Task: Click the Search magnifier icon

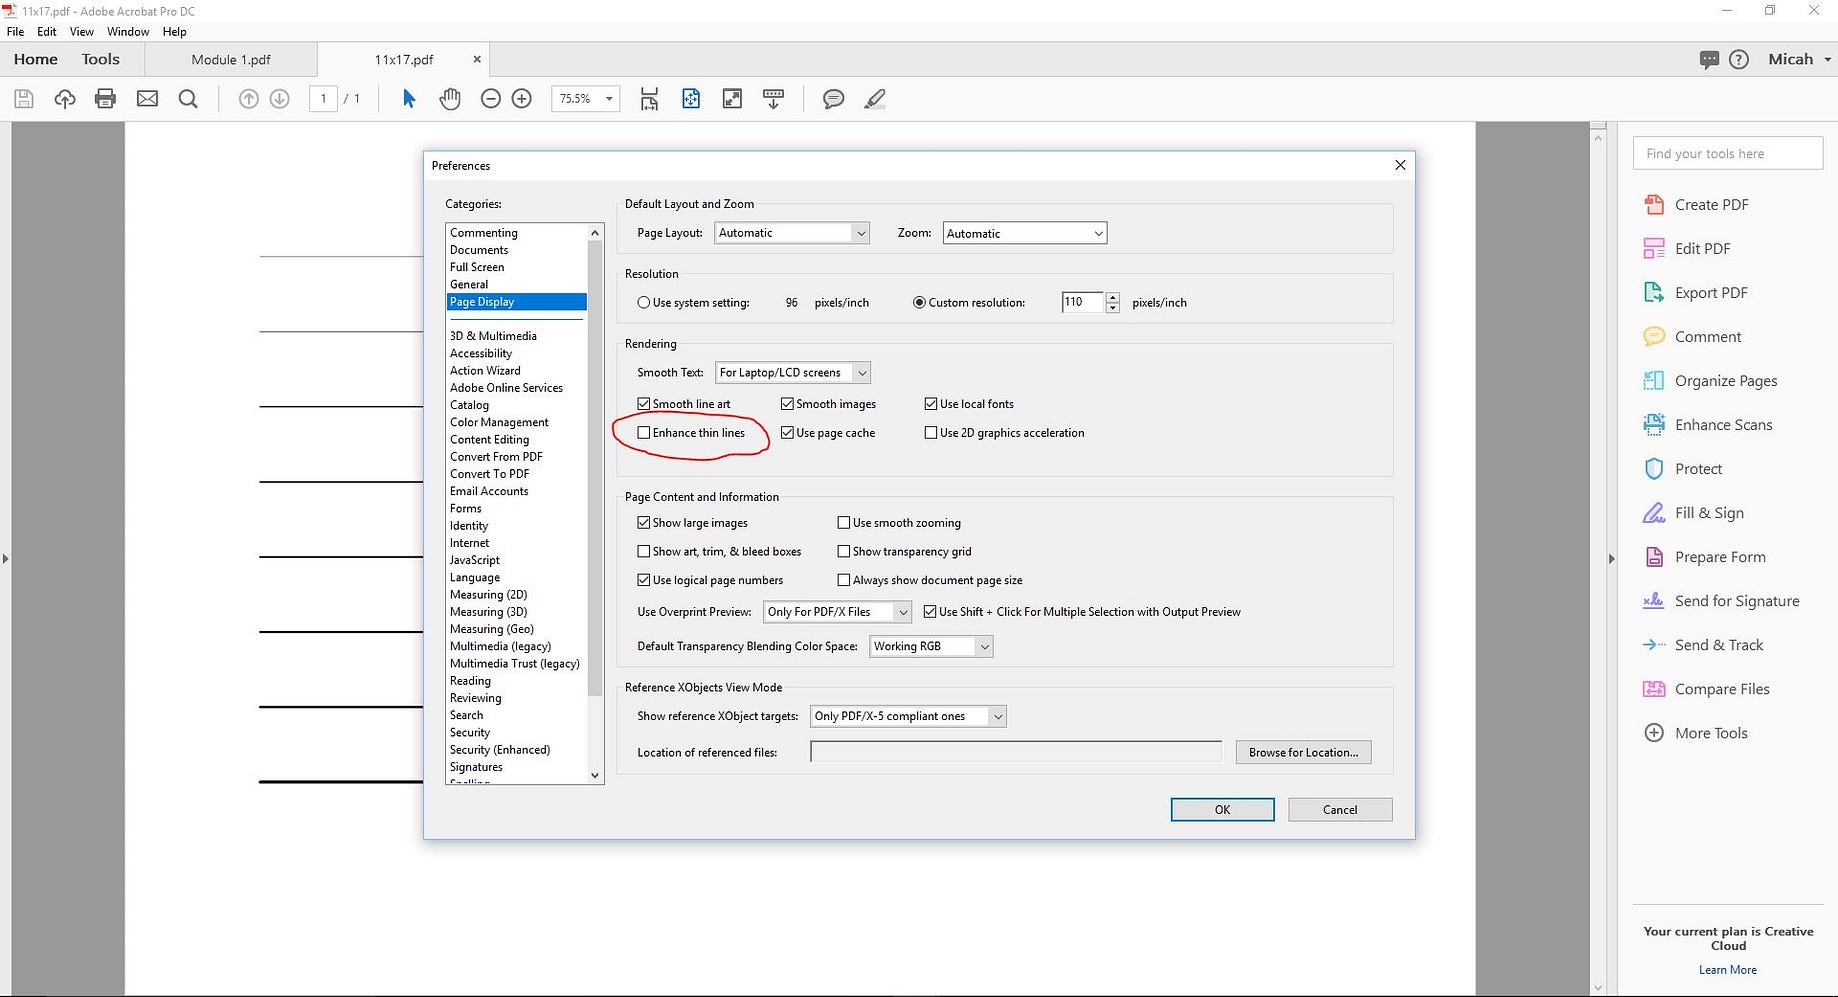Action: pyautogui.click(x=188, y=99)
